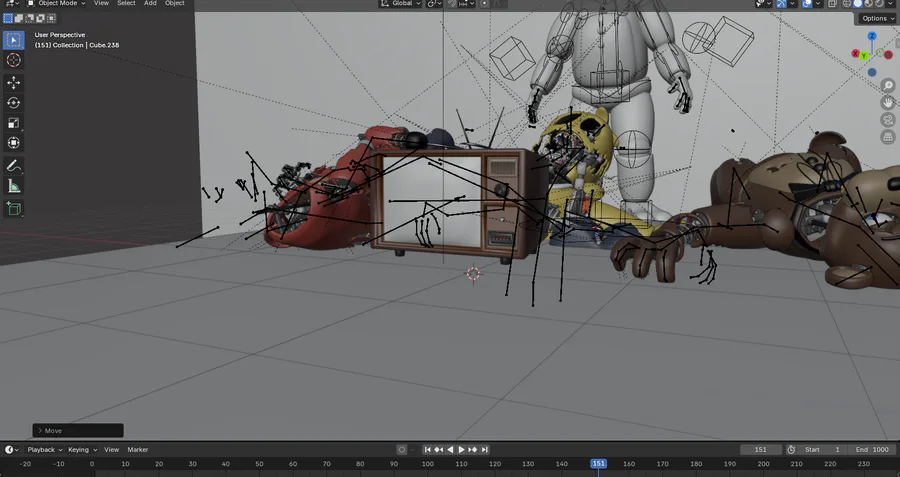This screenshot has height=477, width=900.
Task: Toggle X-ray mode
Action: click(833, 3)
